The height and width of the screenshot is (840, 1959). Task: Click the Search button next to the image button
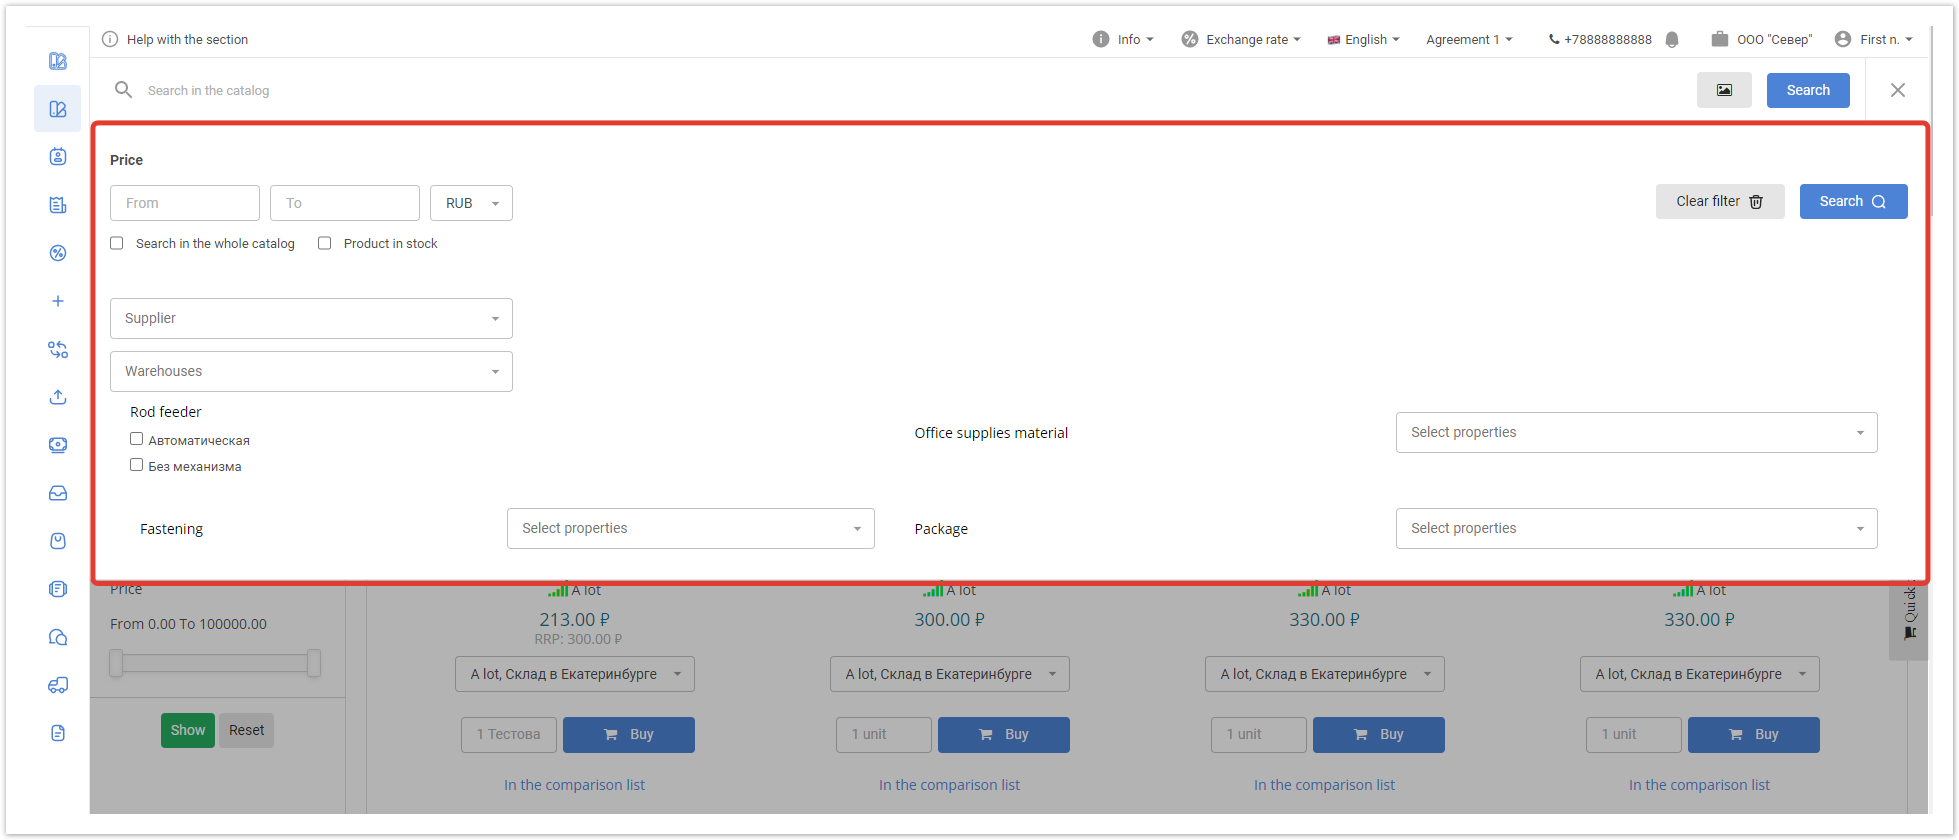point(1808,90)
